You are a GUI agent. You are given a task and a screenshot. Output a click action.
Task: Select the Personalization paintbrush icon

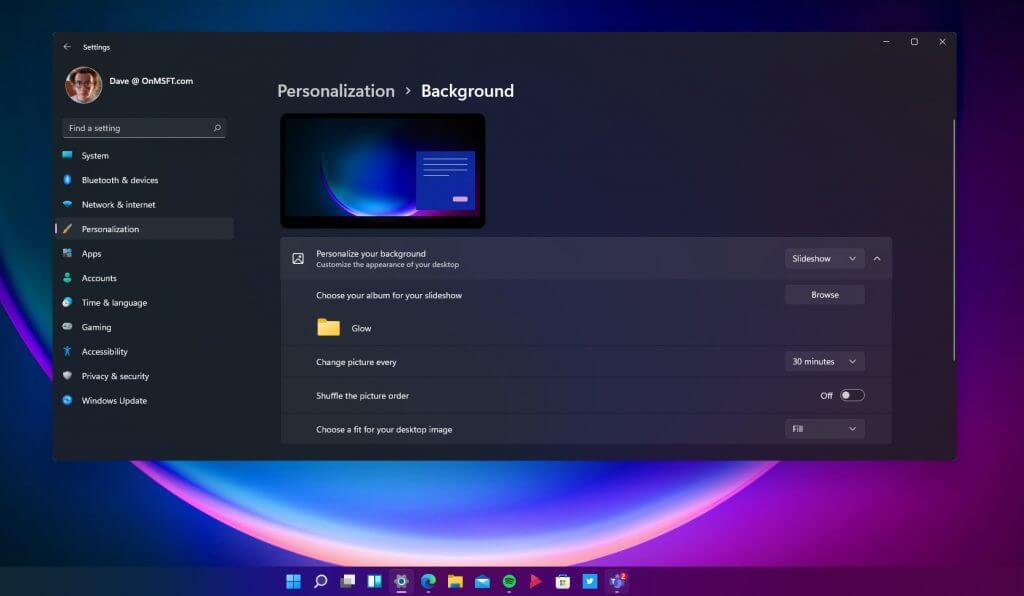pos(70,229)
